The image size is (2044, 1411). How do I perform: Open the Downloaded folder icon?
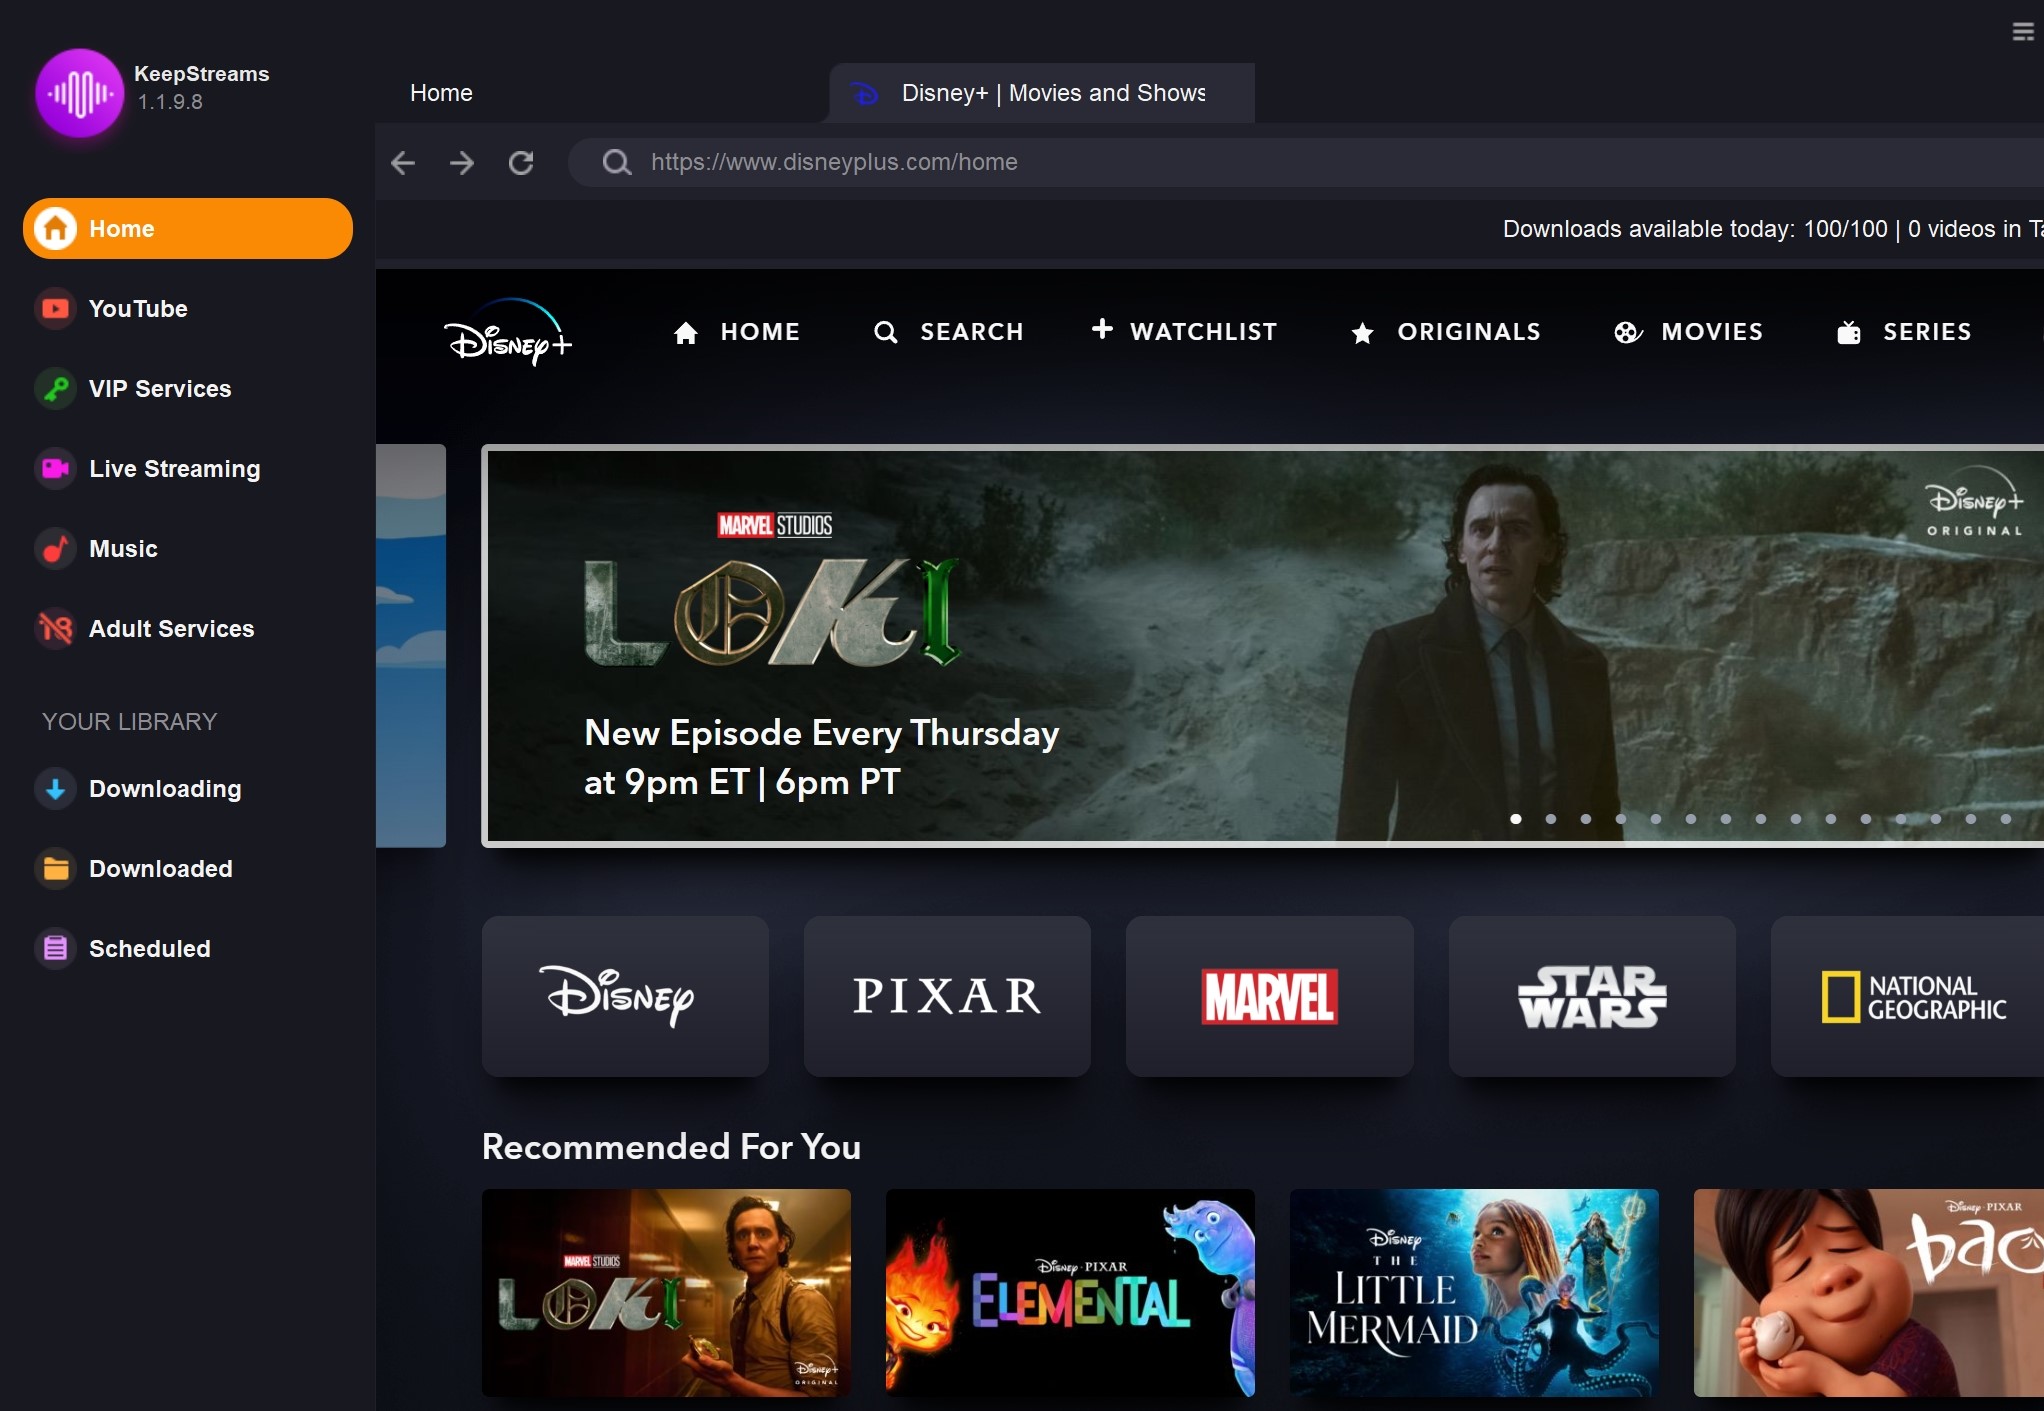[56, 867]
